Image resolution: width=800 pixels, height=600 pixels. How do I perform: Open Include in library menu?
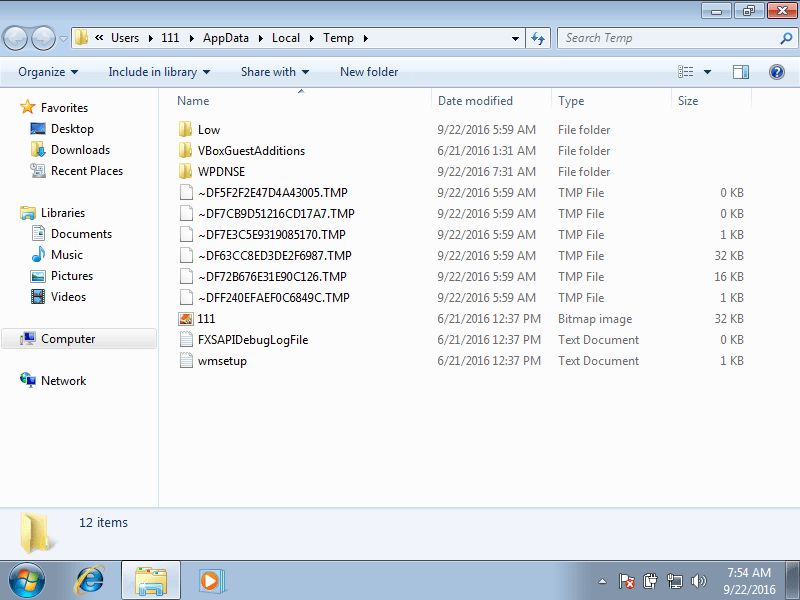[159, 72]
